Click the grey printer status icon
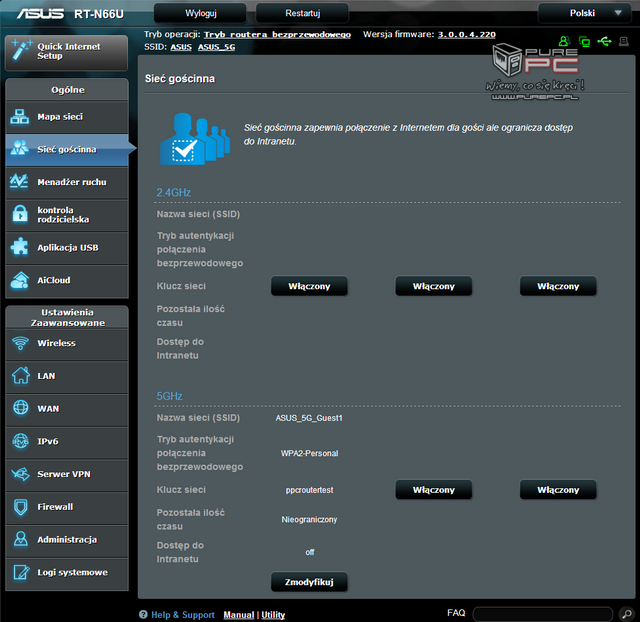Viewport: 640px width, 622px height. point(624,41)
